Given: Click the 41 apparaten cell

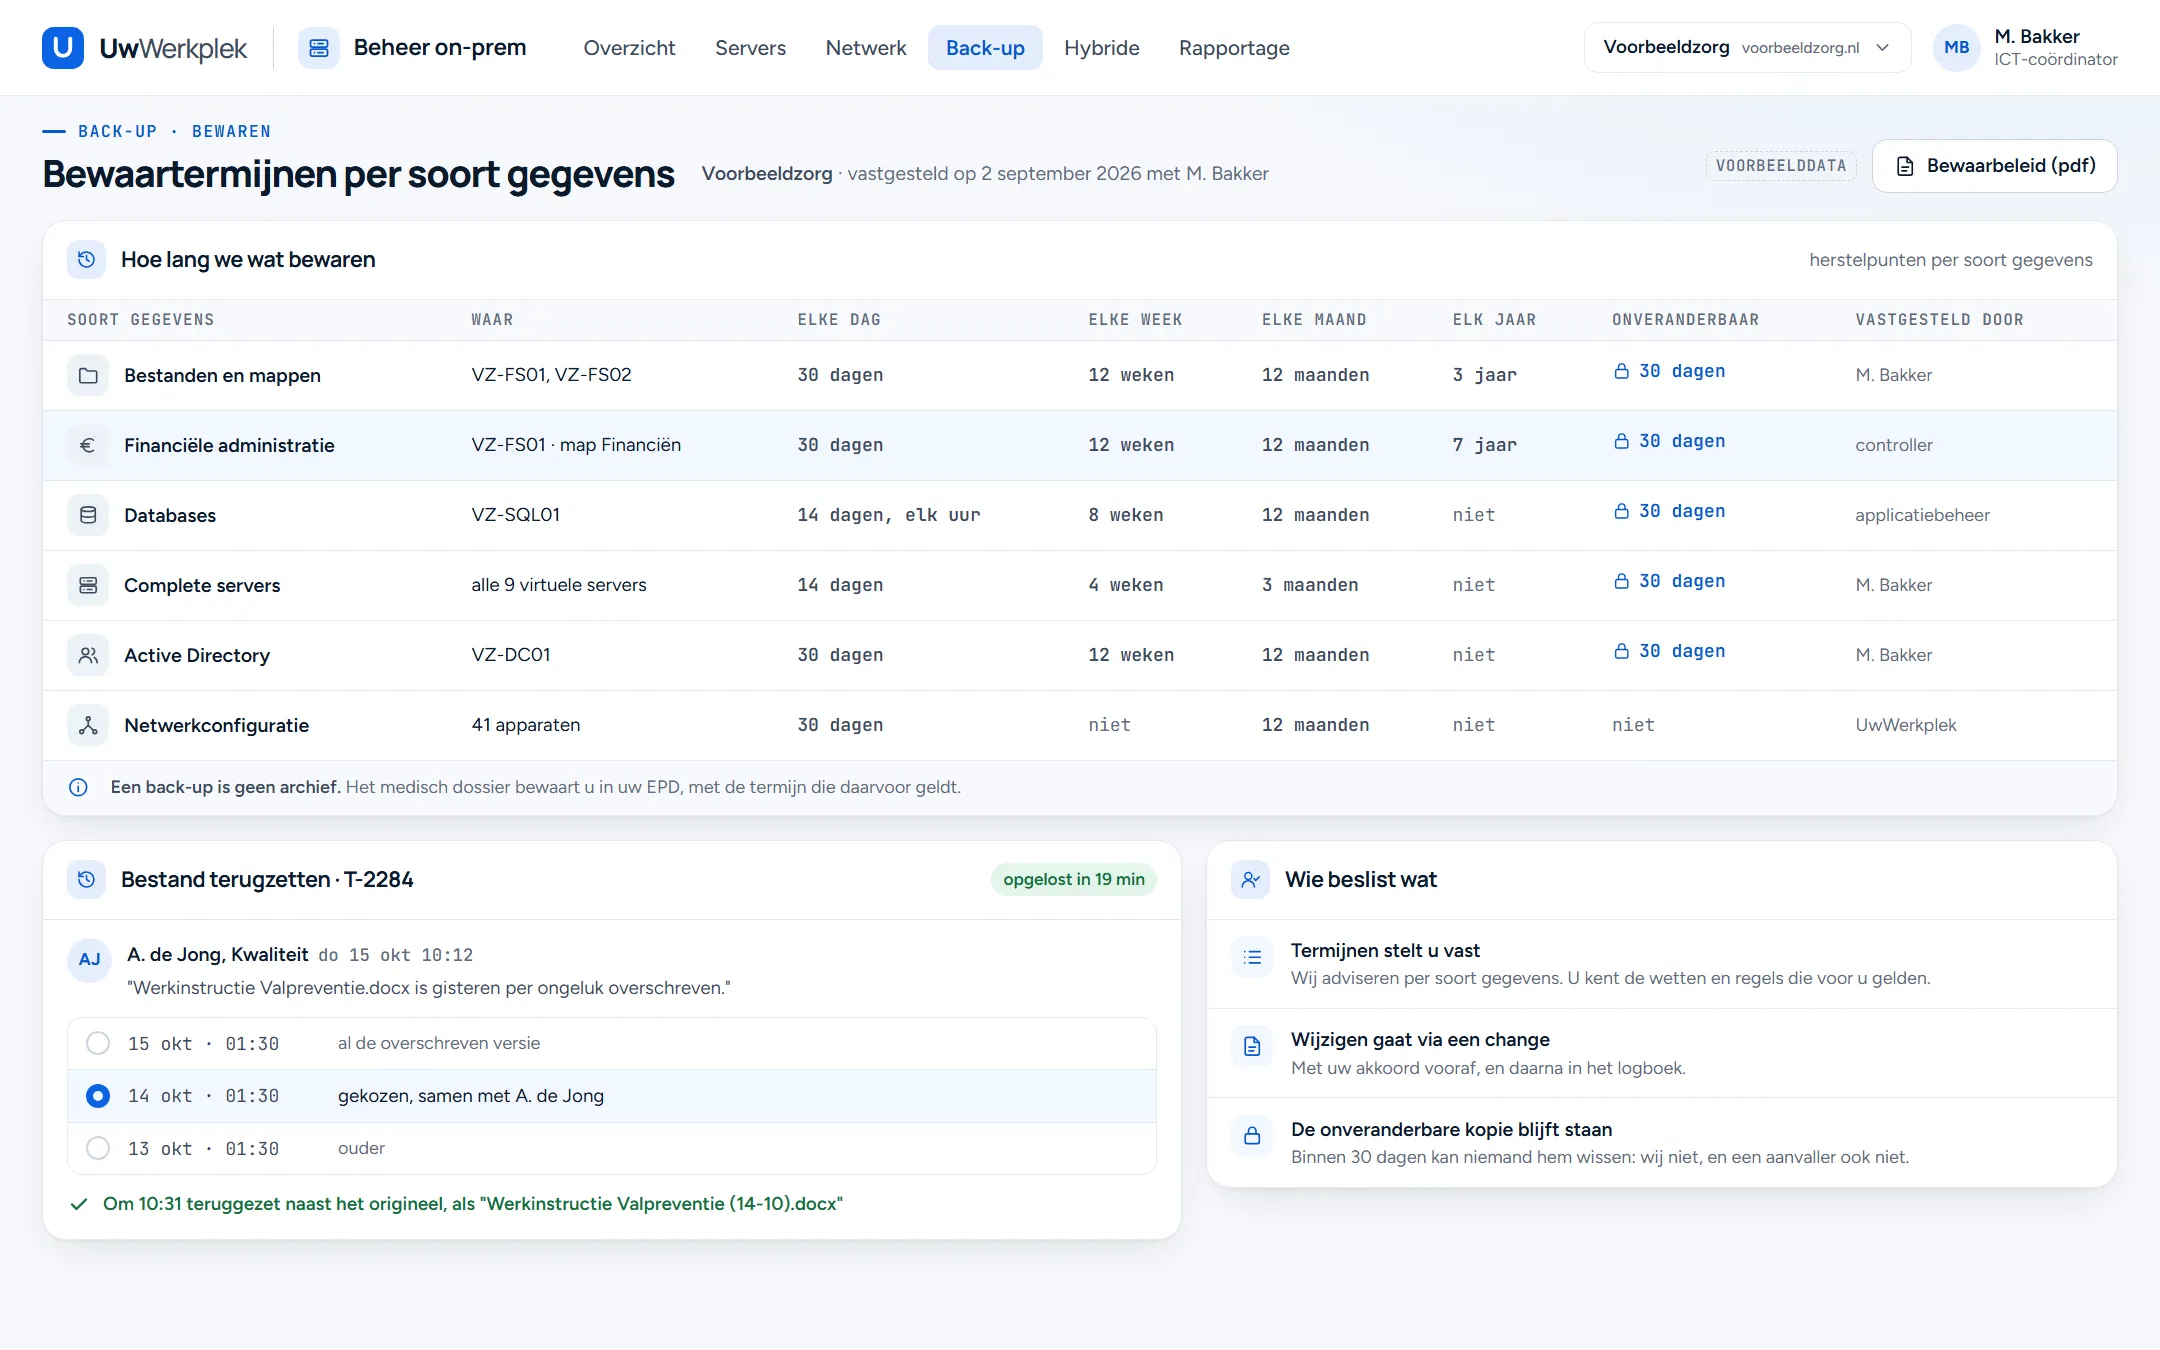Looking at the screenshot, I should (x=526, y=725).
